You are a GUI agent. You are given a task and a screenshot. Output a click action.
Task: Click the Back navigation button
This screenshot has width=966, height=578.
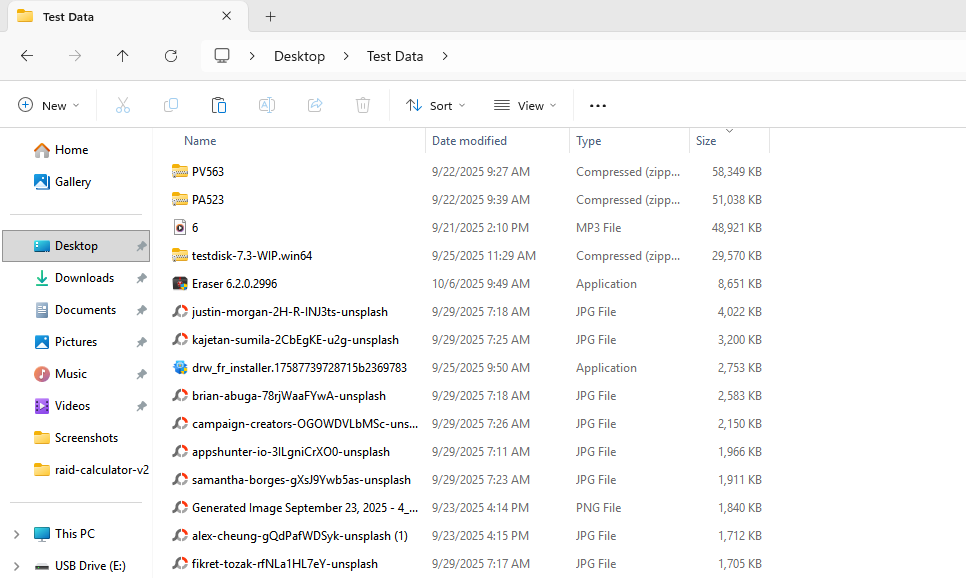pos(27,56)
